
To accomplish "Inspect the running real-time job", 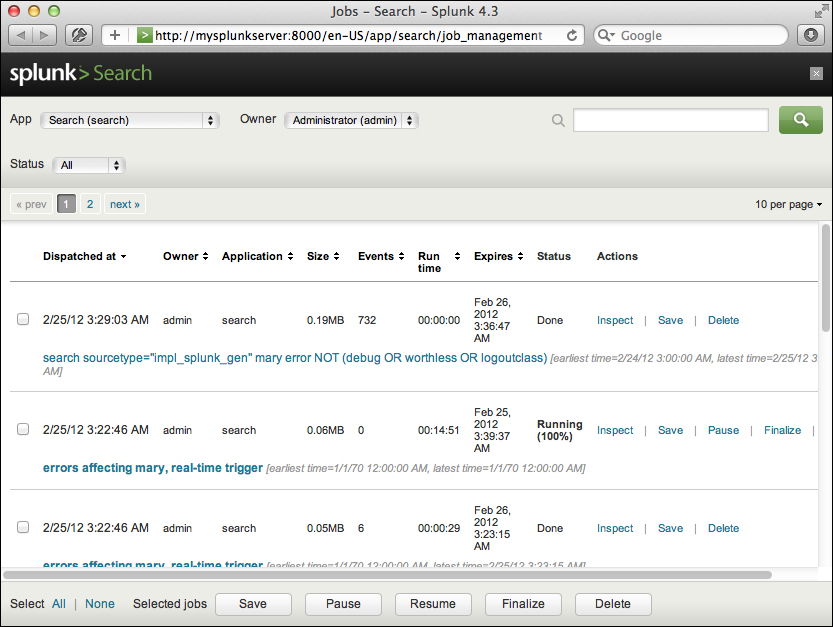I will tap(615, 430).
